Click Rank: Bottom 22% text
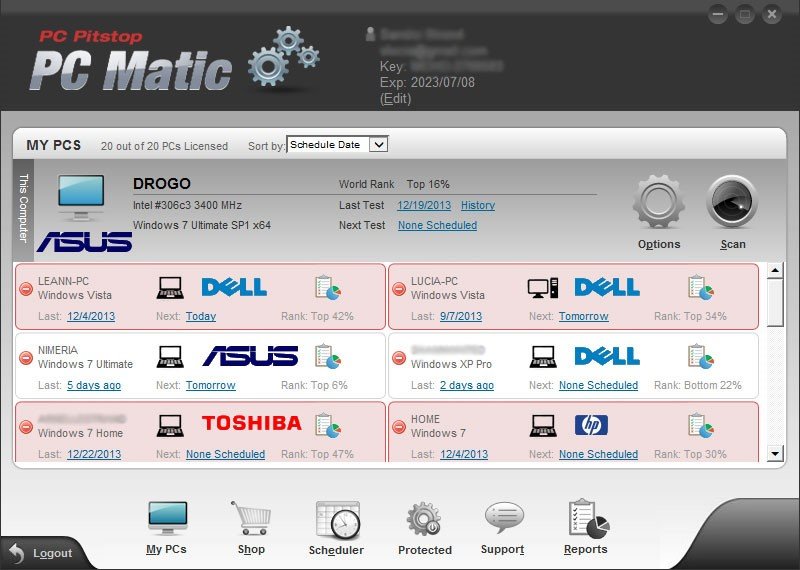This screenshot has height=570, width=800. 697,385
